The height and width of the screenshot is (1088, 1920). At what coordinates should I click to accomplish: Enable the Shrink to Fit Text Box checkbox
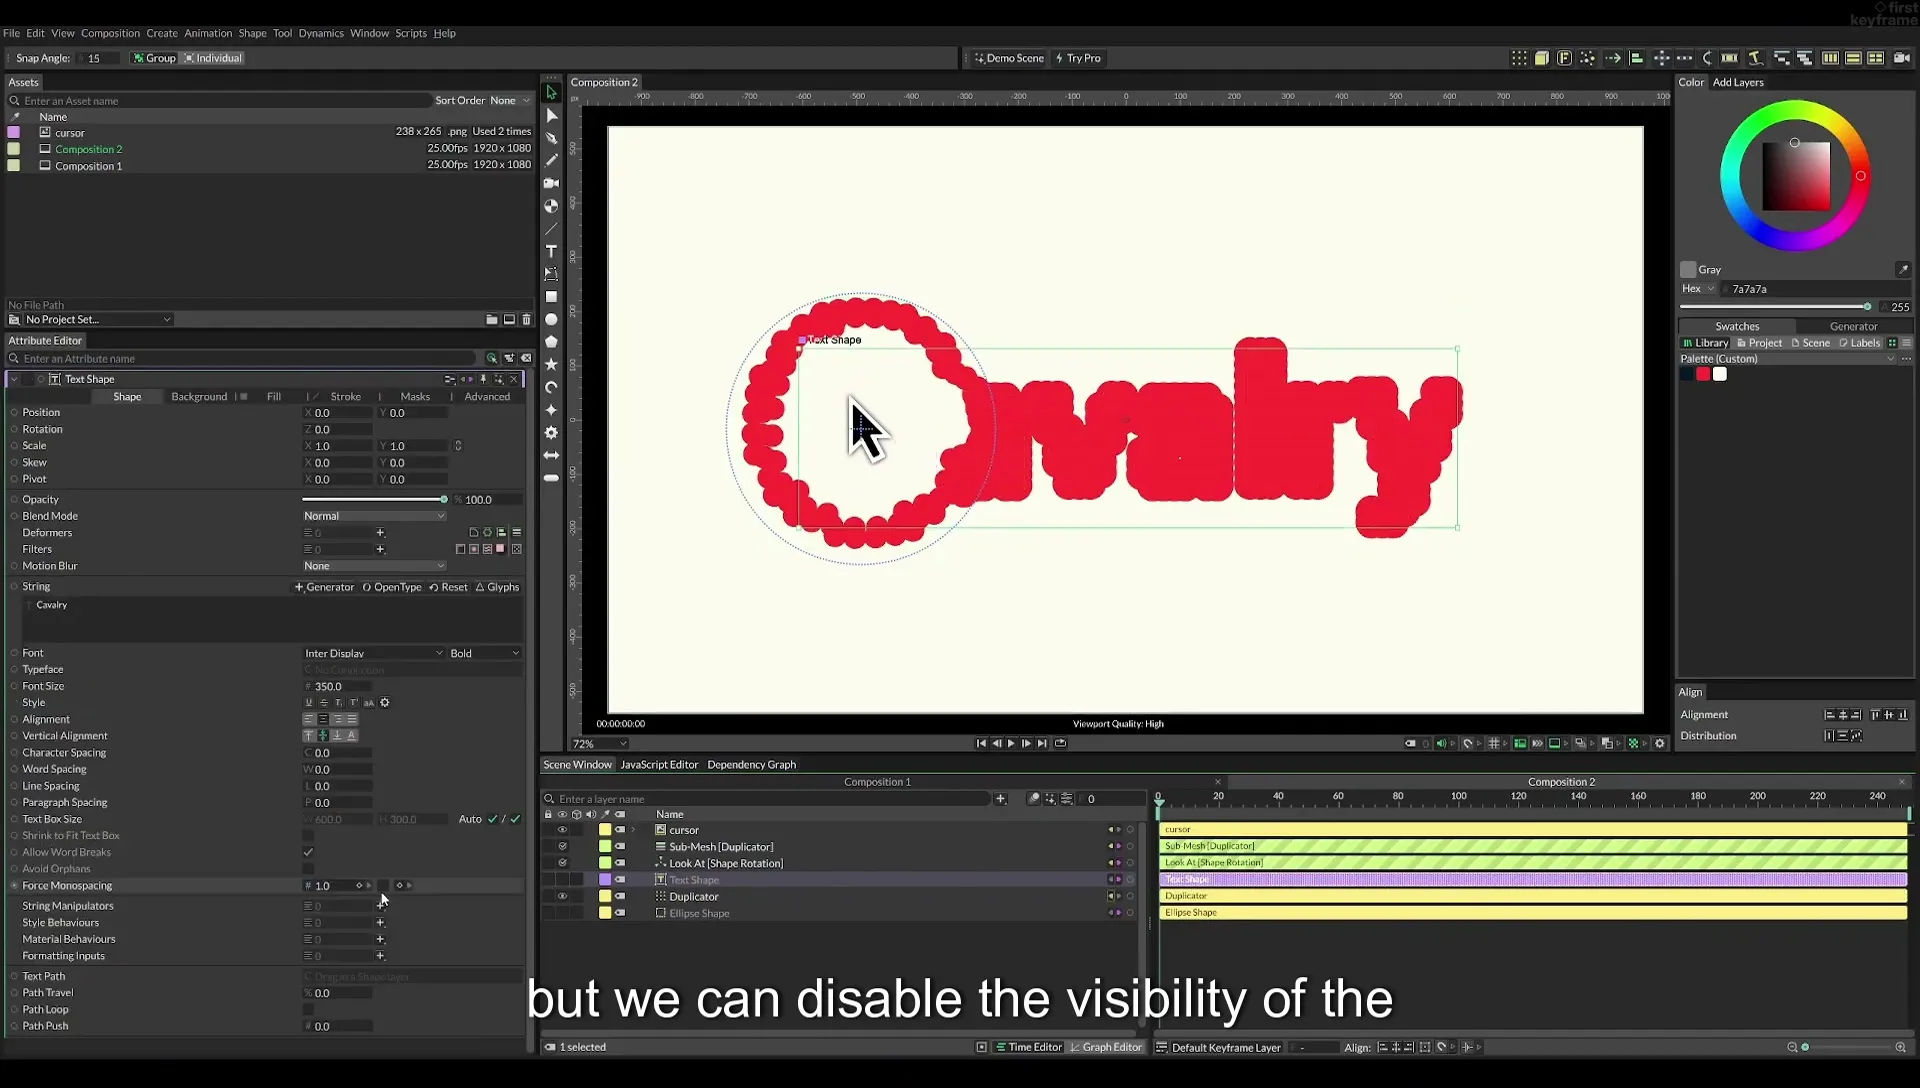[x=308, y=835]
